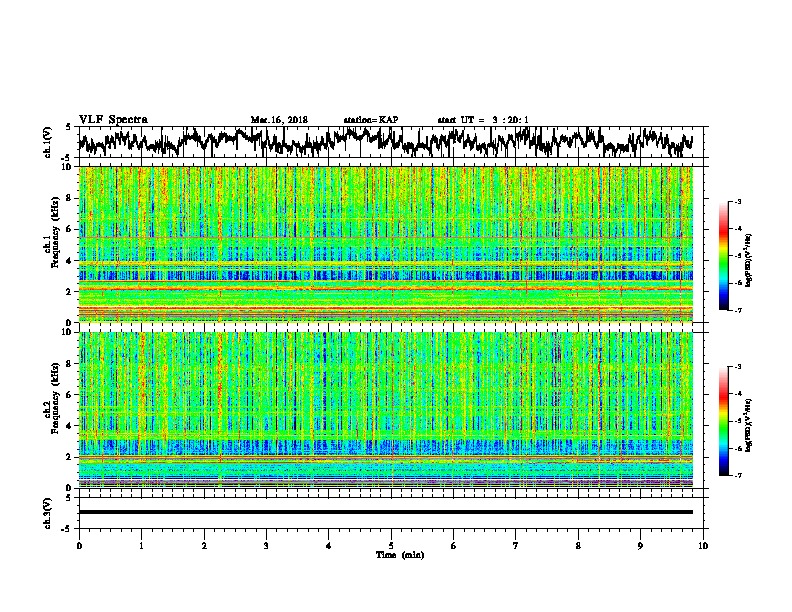This screenshot has height=612, width=792.
Task: Click the ch.1 frequency tick label "2"
Action: coord(70,292)
